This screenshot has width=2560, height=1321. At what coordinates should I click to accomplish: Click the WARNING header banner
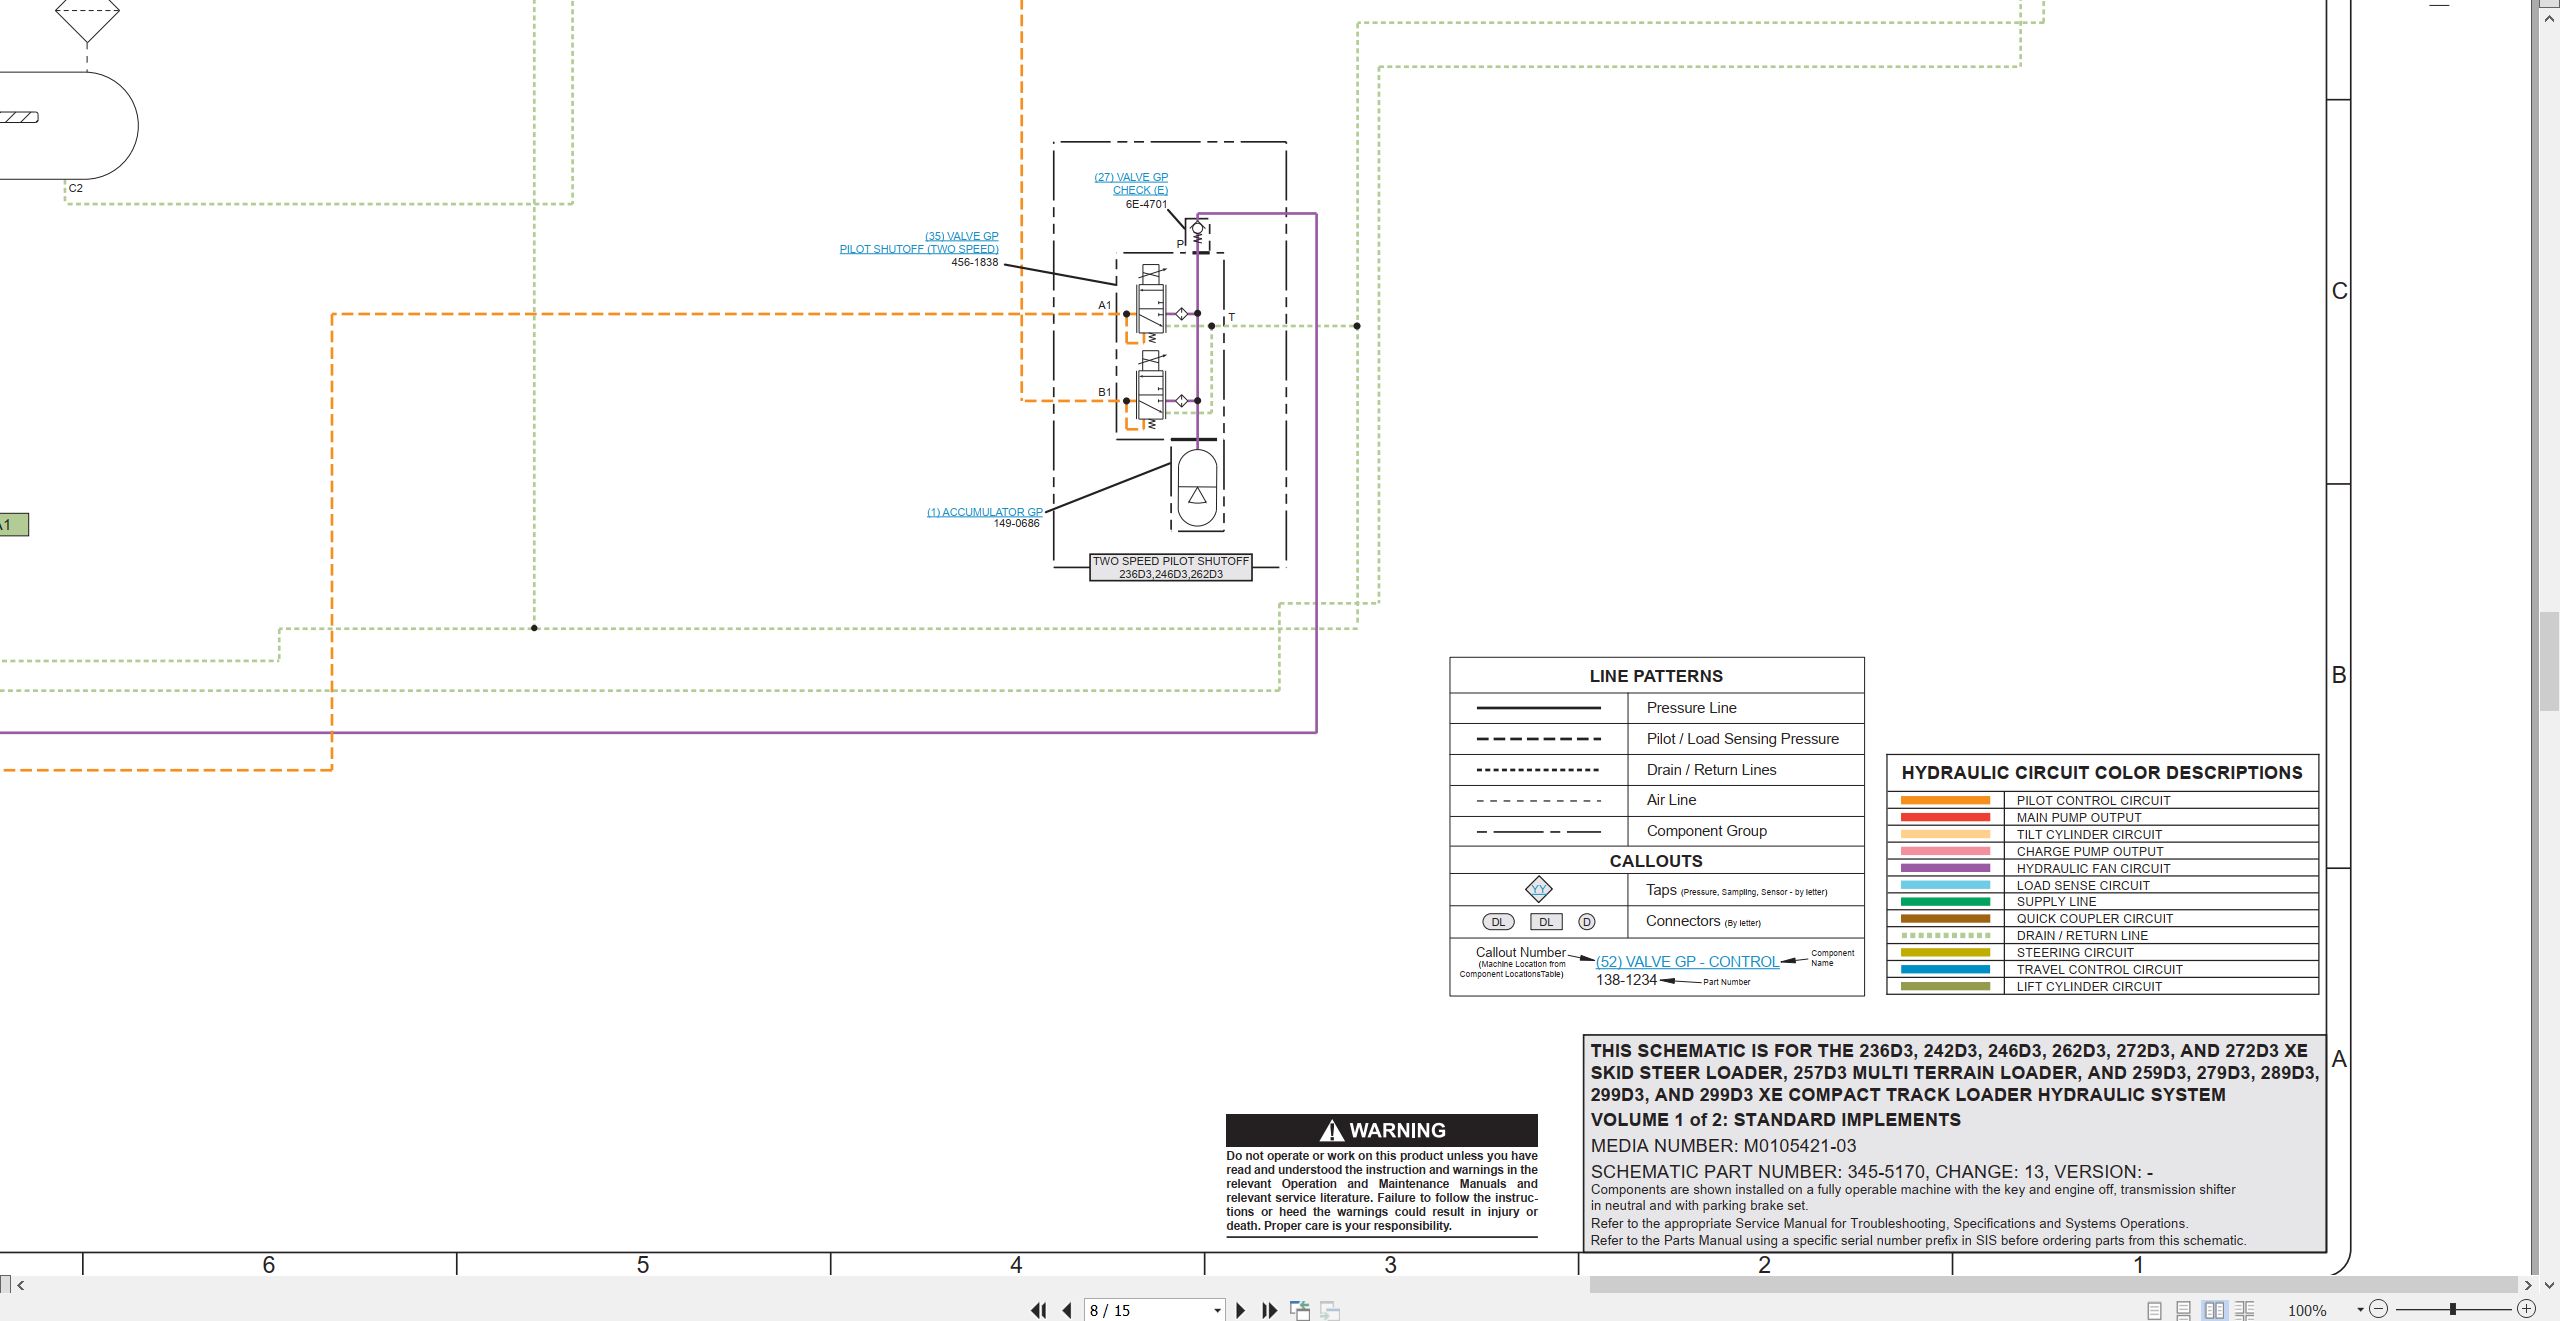tap(1382, 1130)
